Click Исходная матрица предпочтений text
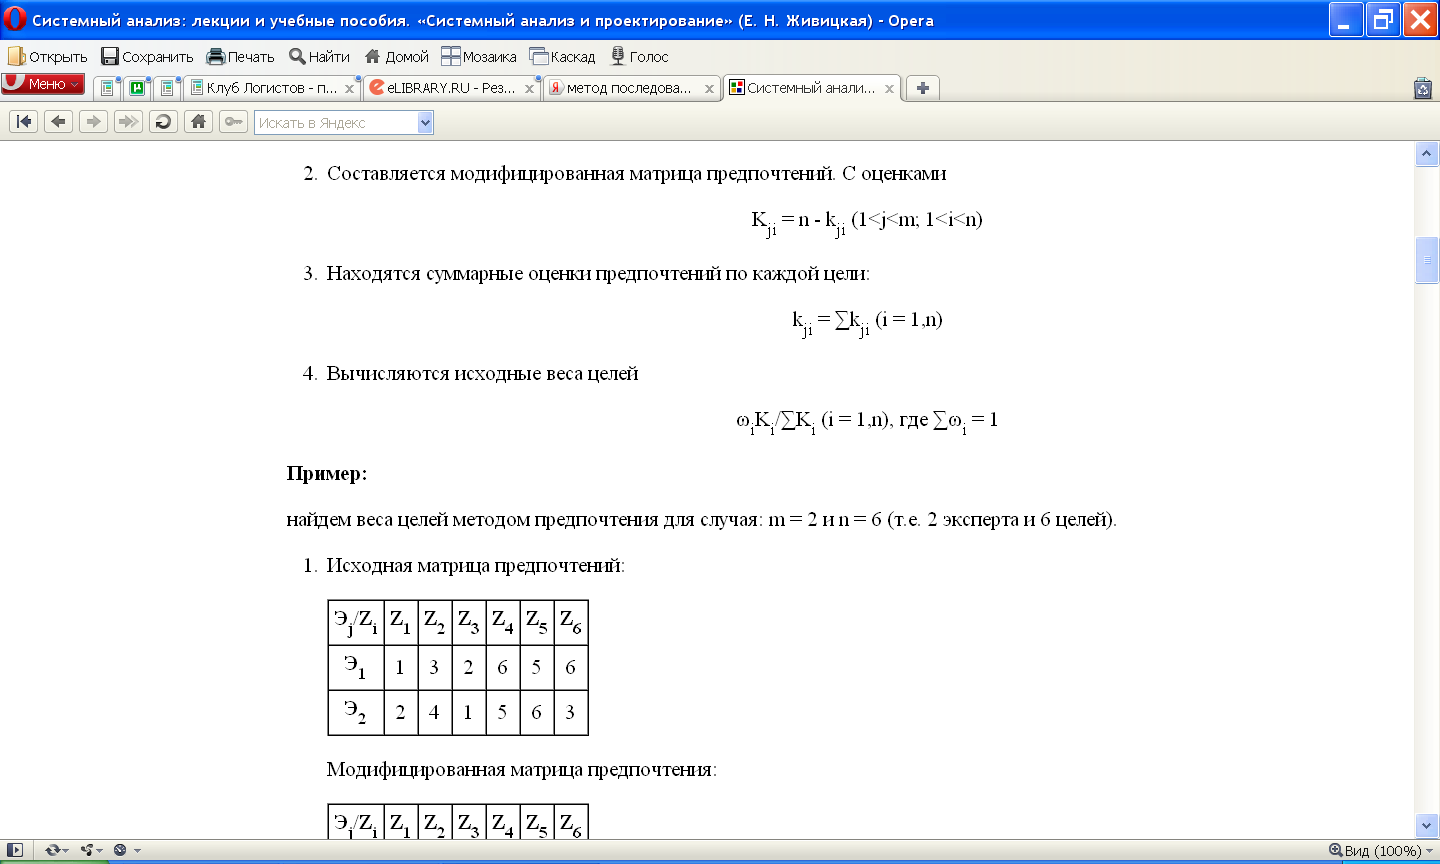This screenshot has width=1440, height=864. pyautogui.click(x=475, y=565)
